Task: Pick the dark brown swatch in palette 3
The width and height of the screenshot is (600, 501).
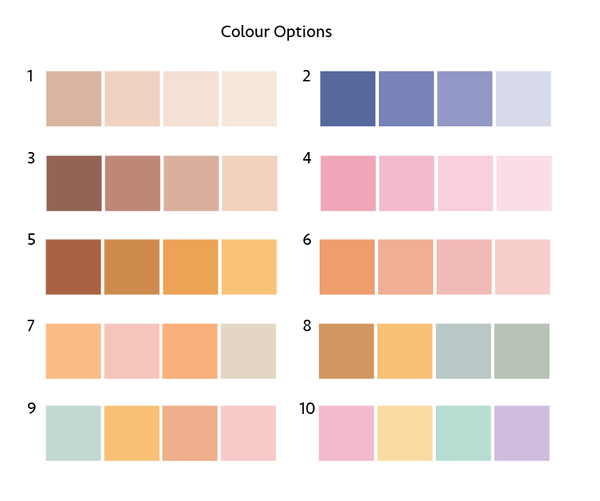Action: click(x=73, y=183)
